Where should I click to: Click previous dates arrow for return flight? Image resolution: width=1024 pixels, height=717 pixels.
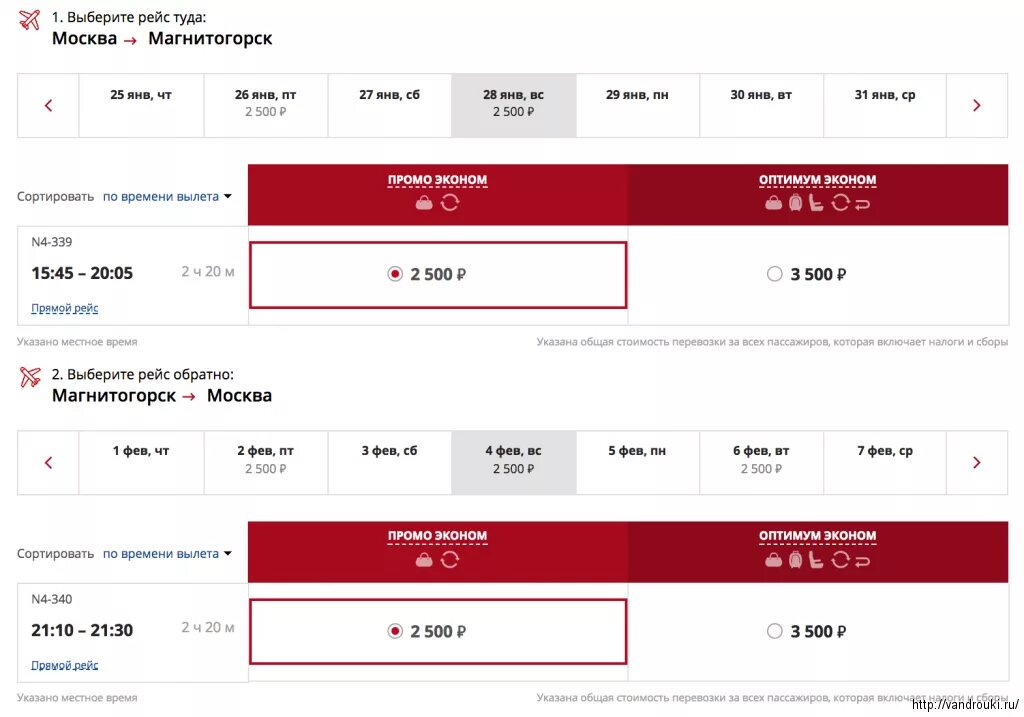click(x=48, y=462)
